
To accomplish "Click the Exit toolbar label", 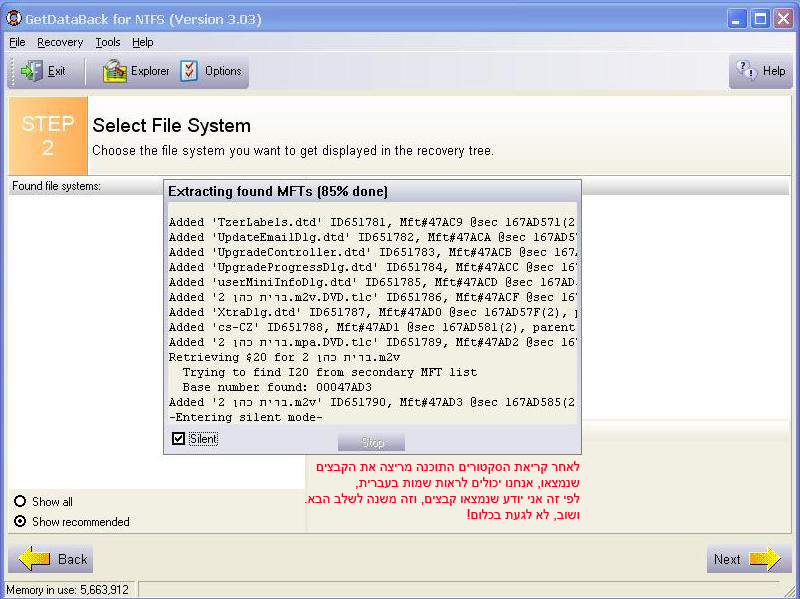I will coord(56,71).
